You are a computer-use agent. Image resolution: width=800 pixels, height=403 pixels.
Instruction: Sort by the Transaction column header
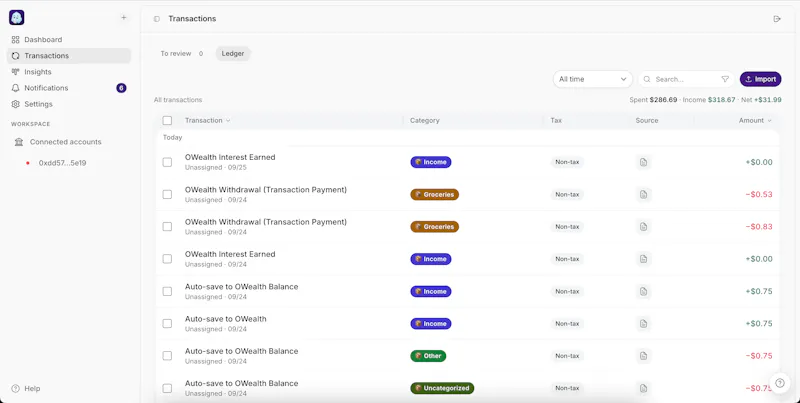(208, 120)
